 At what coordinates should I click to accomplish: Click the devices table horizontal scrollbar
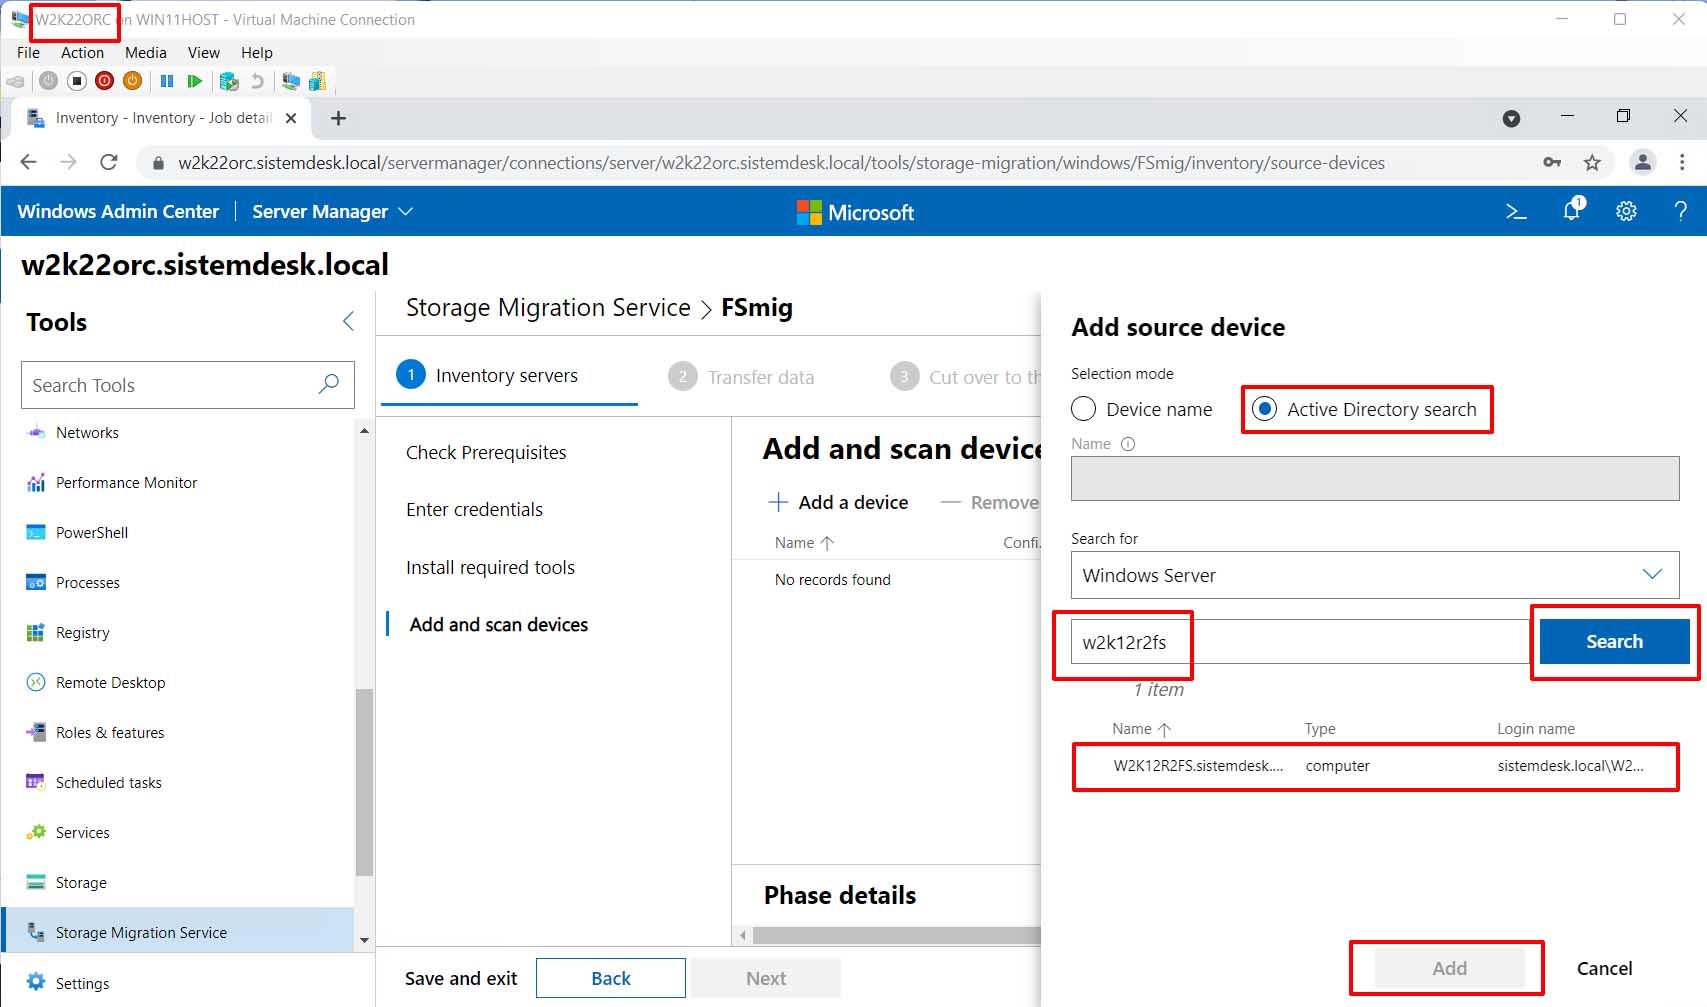pyautogui.click(x=897, y=935)
